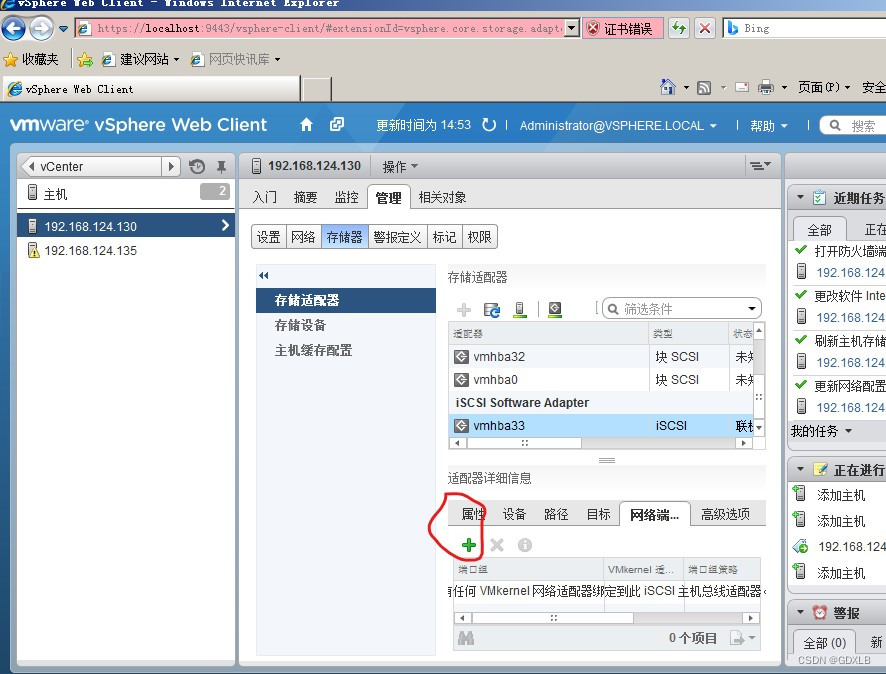Select host 192.168.124.135 in navigator
886x674 pixels.
(x=125, y=250)
